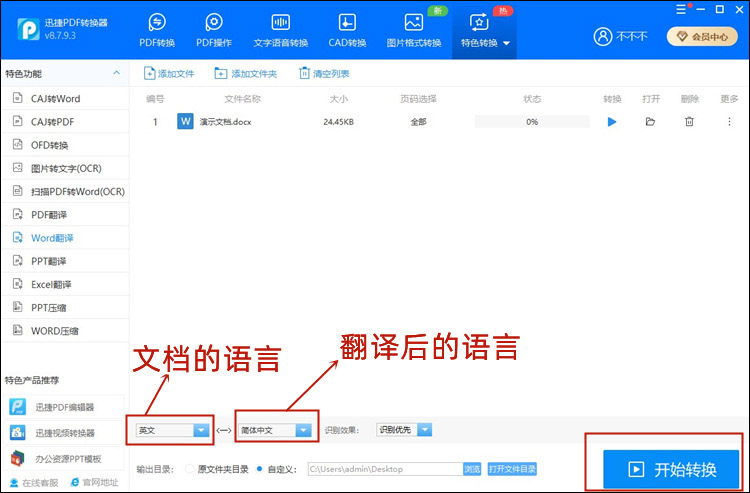Image resolution: width=750 pixels, height=493 pixels.
Task: Click the 24.45KB file size cell
Action: click(338, 122)
